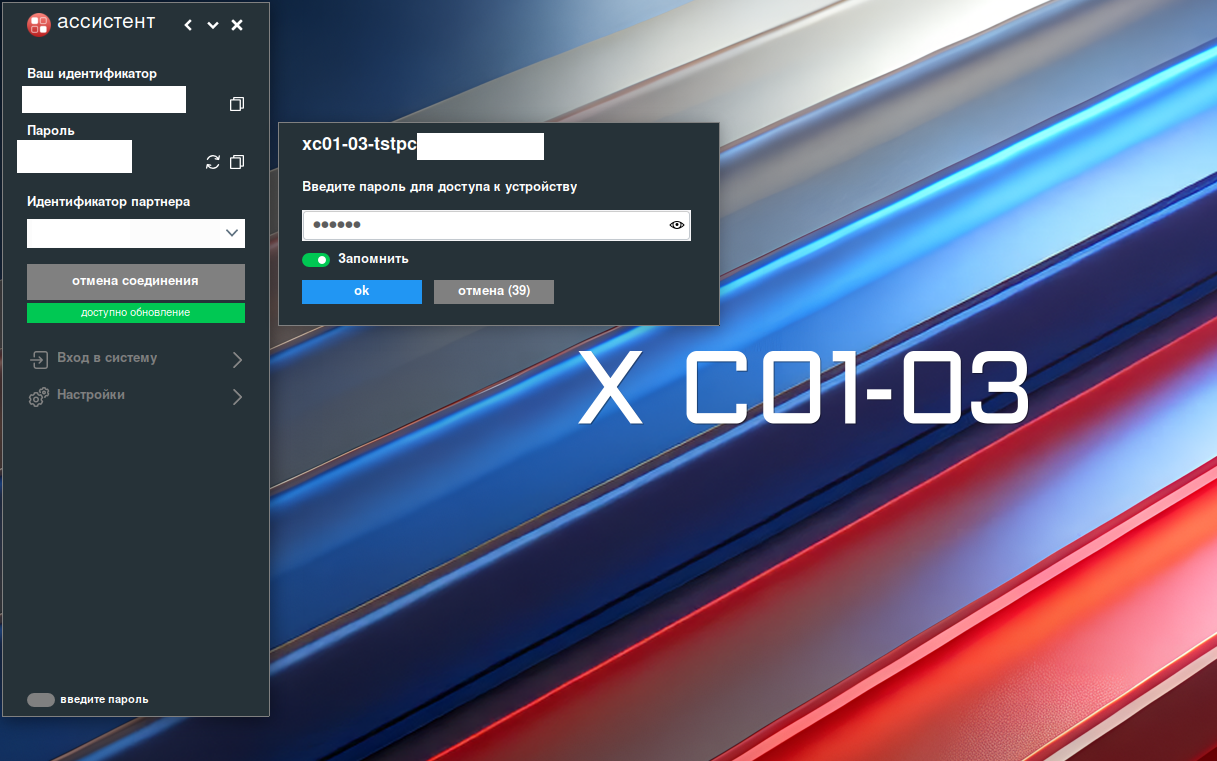Click the отмена (39) cancel button

(494, 291)
